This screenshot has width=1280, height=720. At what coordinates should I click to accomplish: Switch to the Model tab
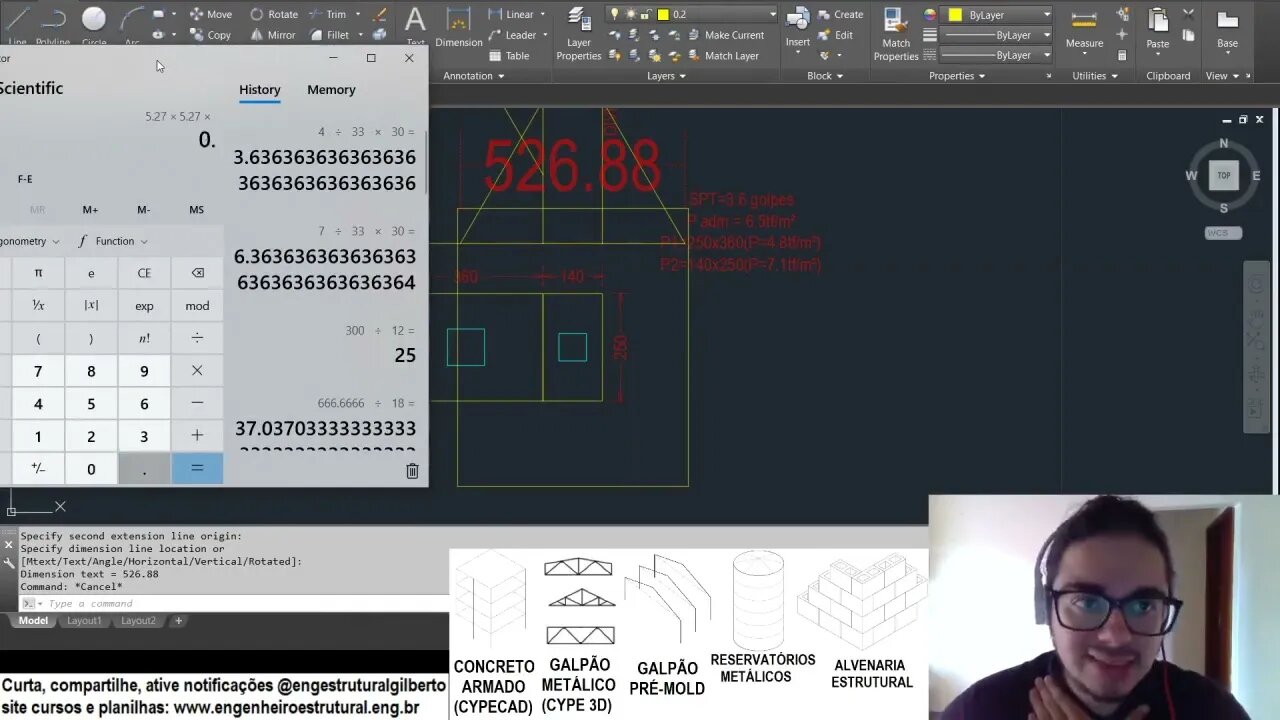33,621
